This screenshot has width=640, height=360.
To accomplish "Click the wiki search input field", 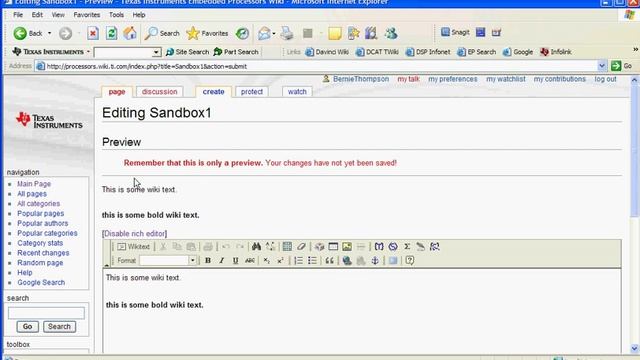I will (46, 313).
